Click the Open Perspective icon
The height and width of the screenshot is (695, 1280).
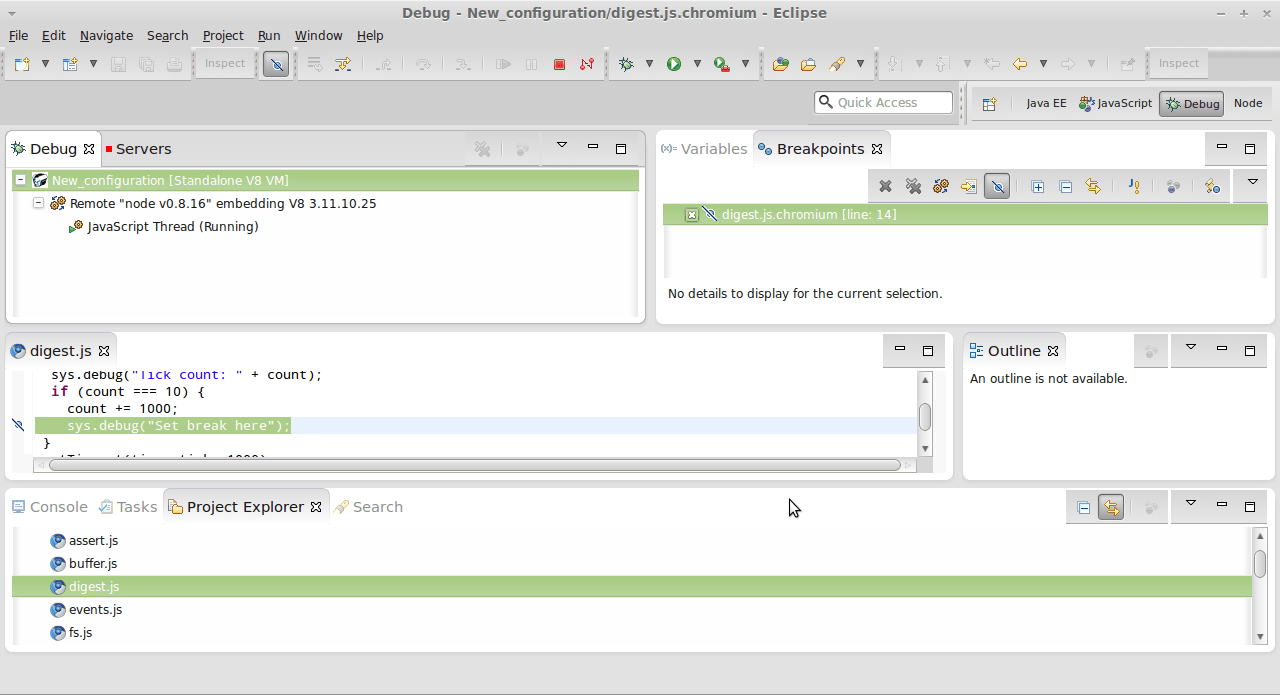[989, 104]
